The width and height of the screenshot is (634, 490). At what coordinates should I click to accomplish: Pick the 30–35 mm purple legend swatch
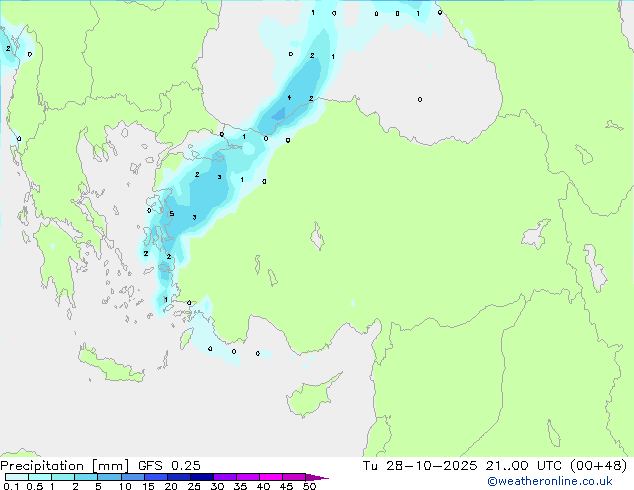coord(224,477)
